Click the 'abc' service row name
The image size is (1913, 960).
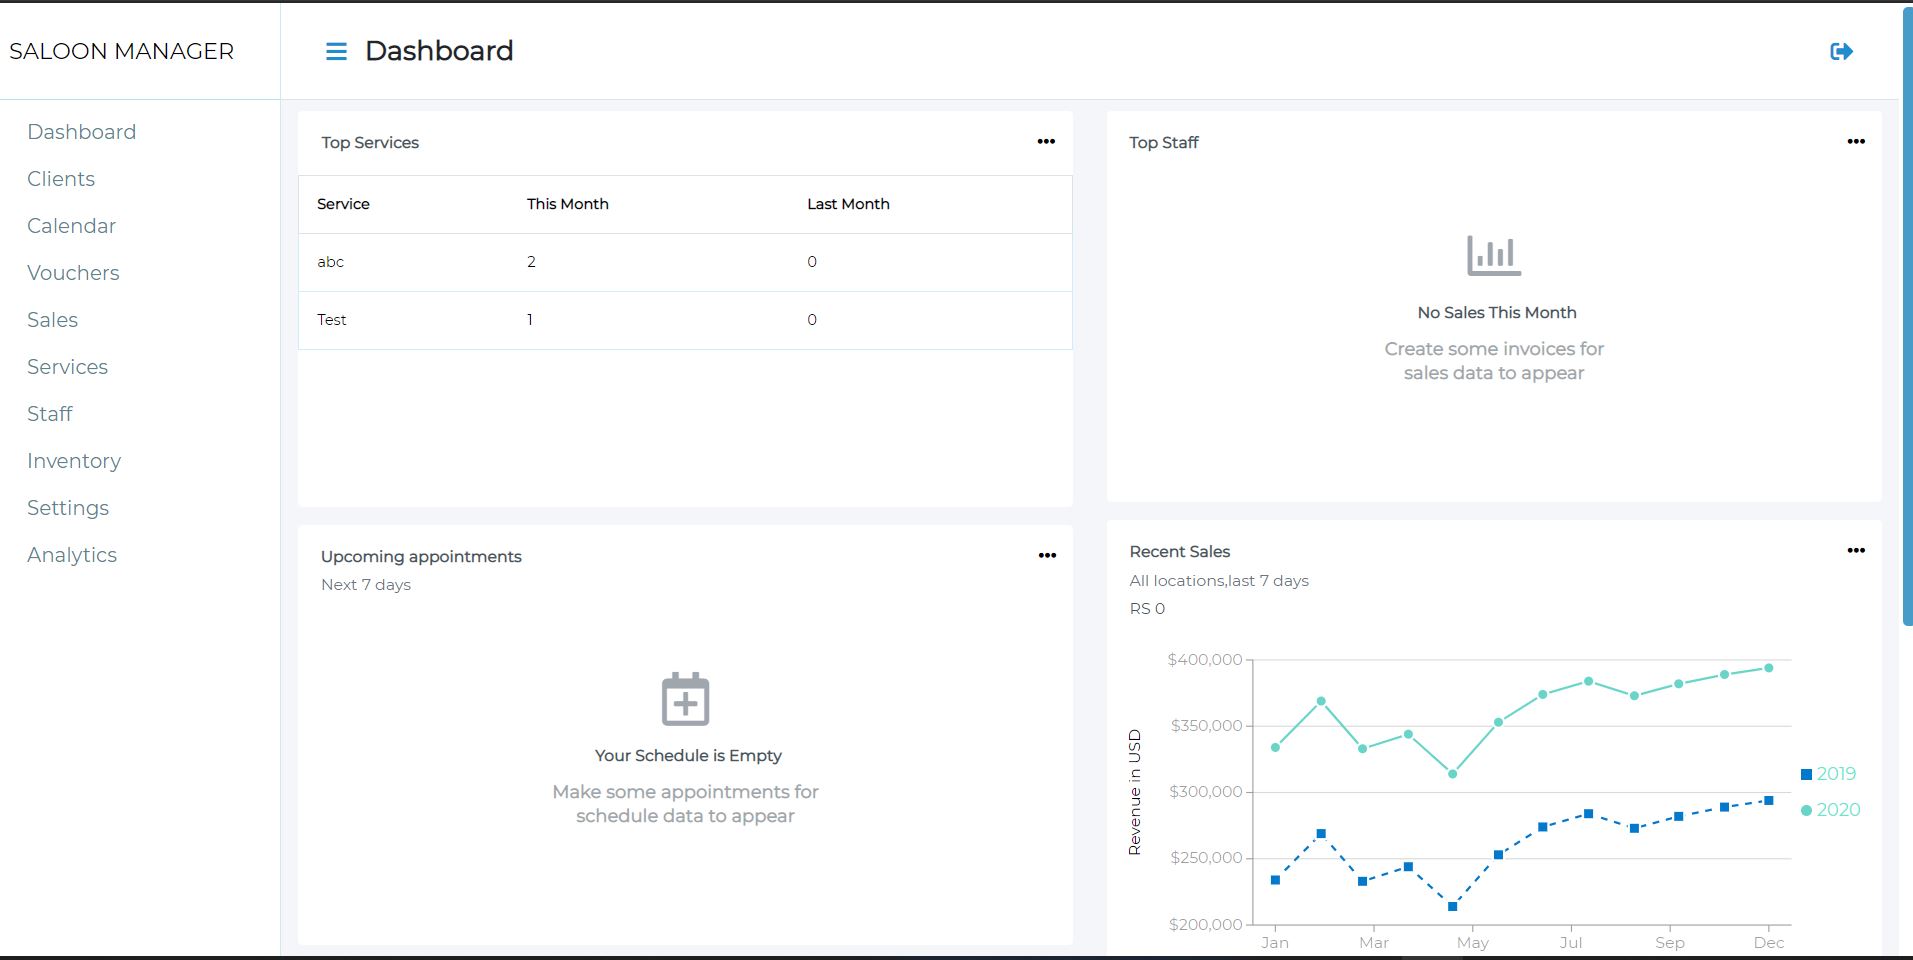330,262
